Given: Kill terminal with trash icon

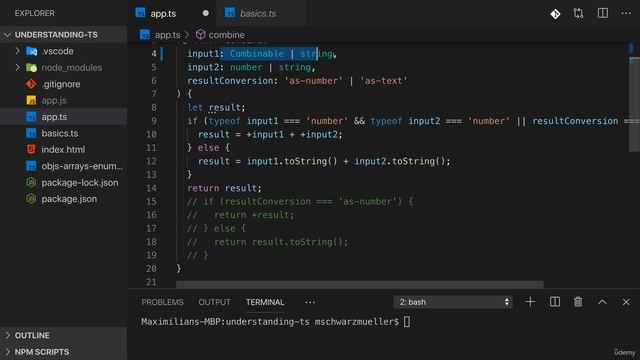Looking at the screenshot, I should coord(578,302).
